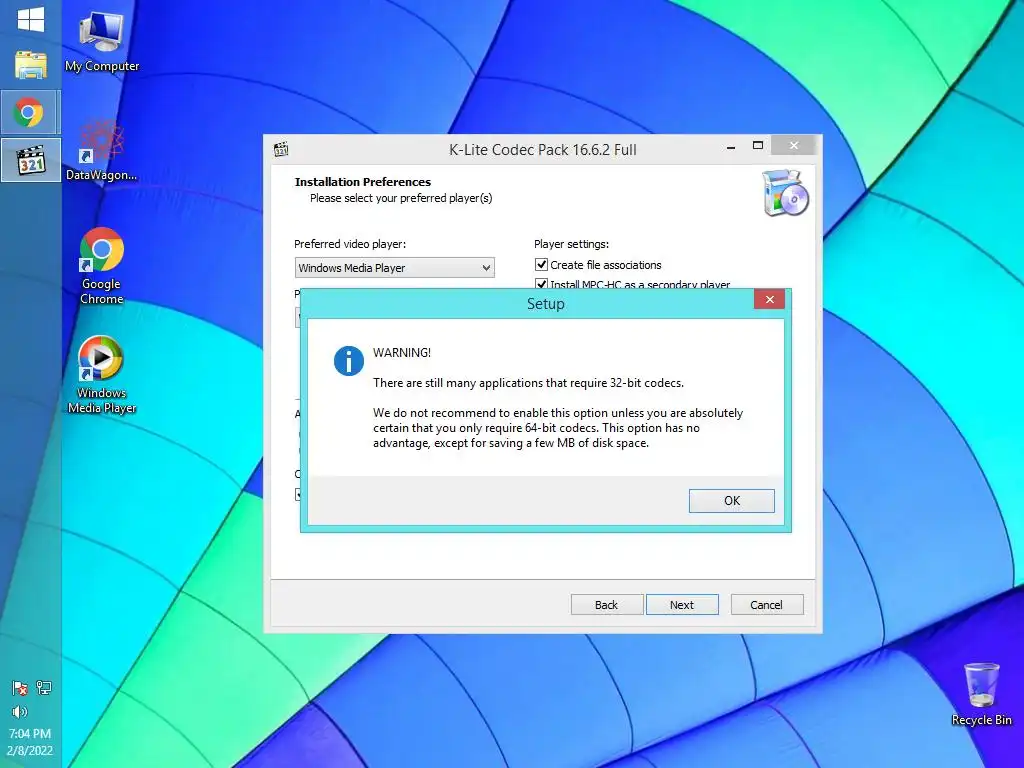The width and height of the screenshot is (1024, 768).
Task: Click the installer disc box logo
Action: [786, 193]
